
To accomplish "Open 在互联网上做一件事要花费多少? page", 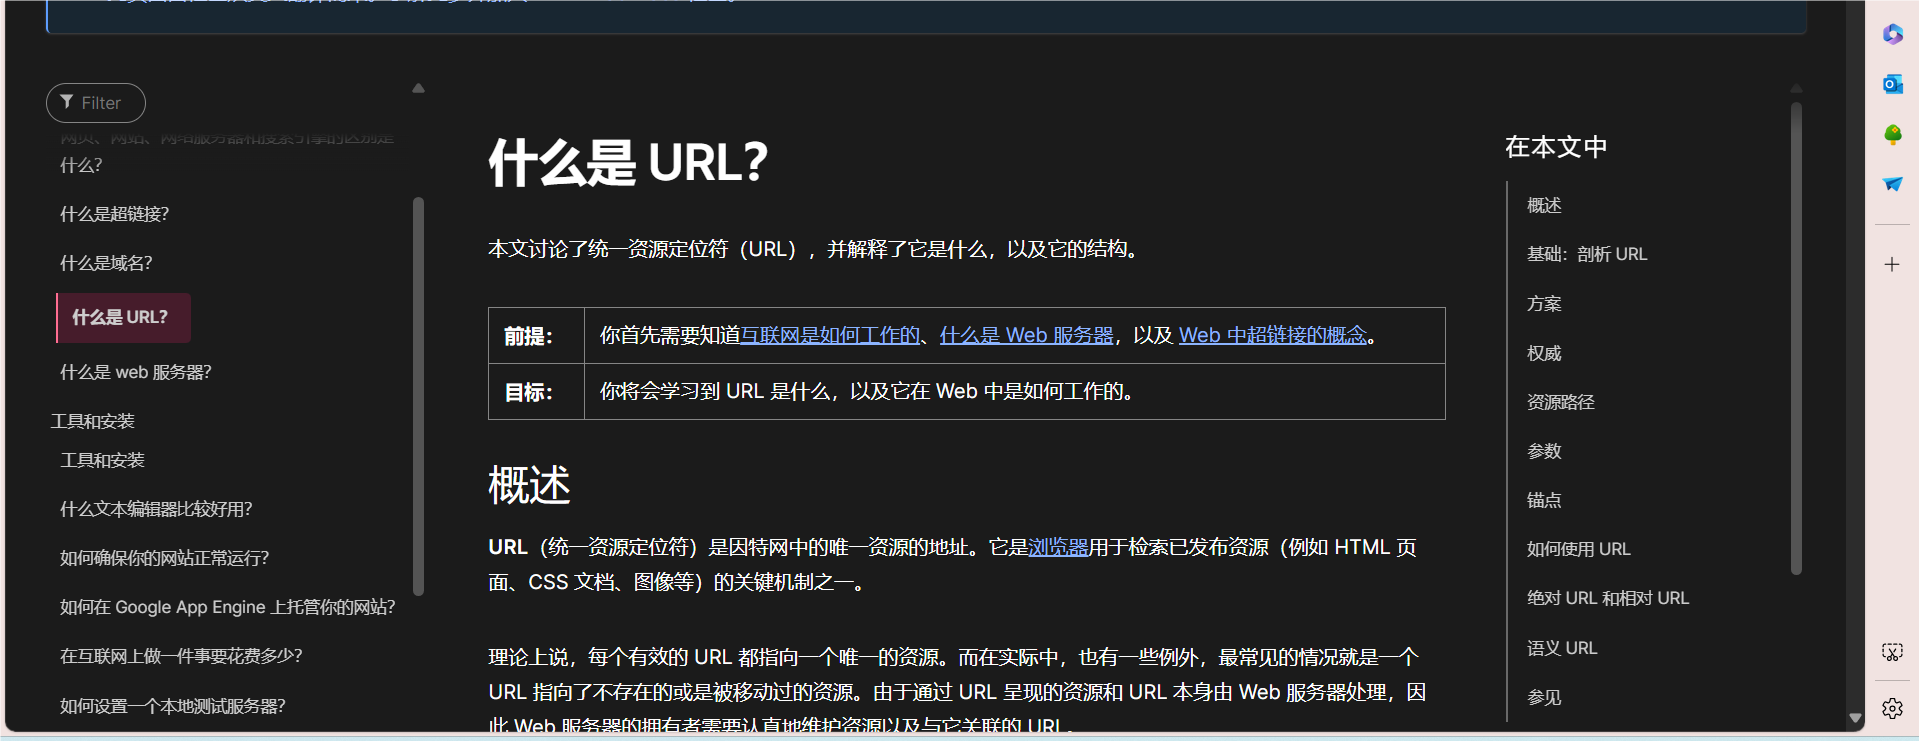I will click(181, 656).
